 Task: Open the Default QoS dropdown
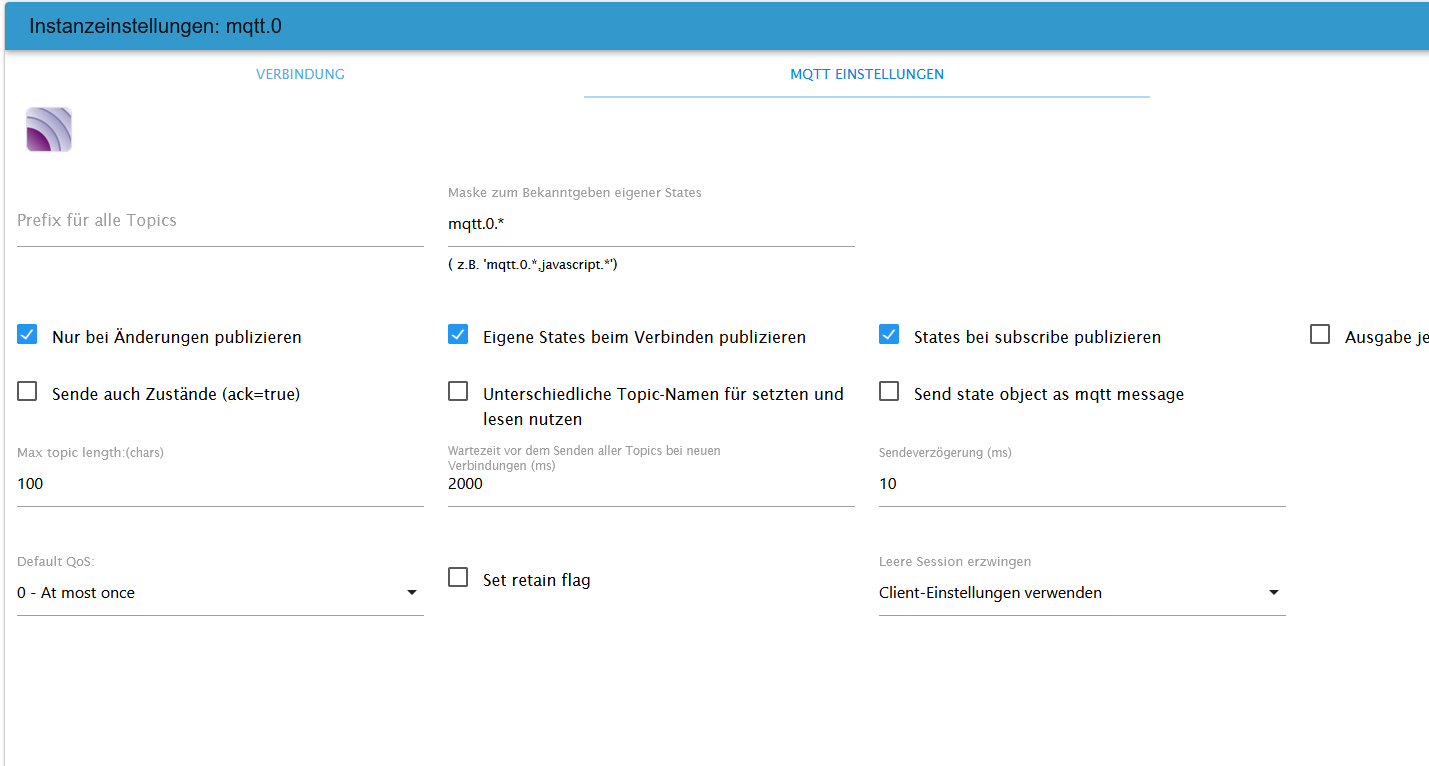coord(220,593)
